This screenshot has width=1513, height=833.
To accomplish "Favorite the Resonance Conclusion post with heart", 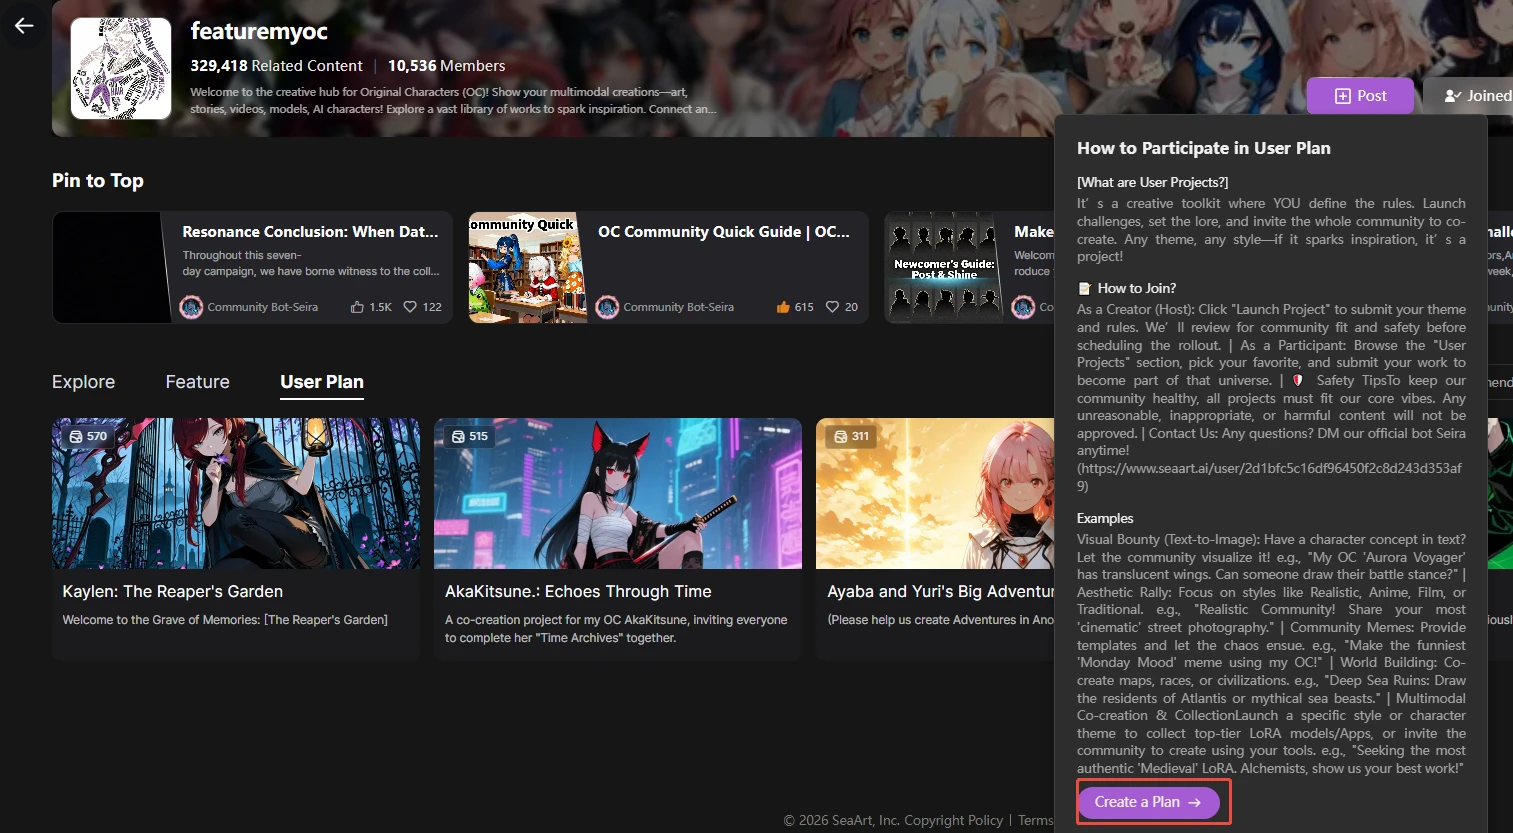I will click(410, 307).
